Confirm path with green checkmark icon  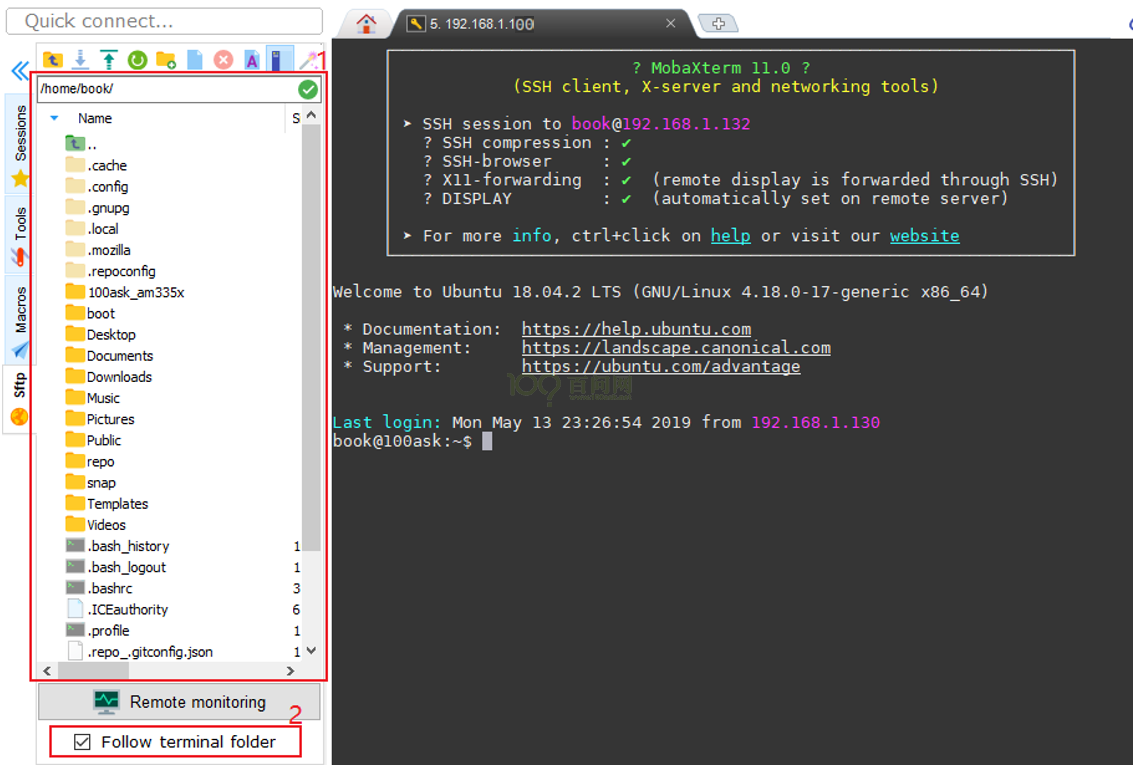308,89
